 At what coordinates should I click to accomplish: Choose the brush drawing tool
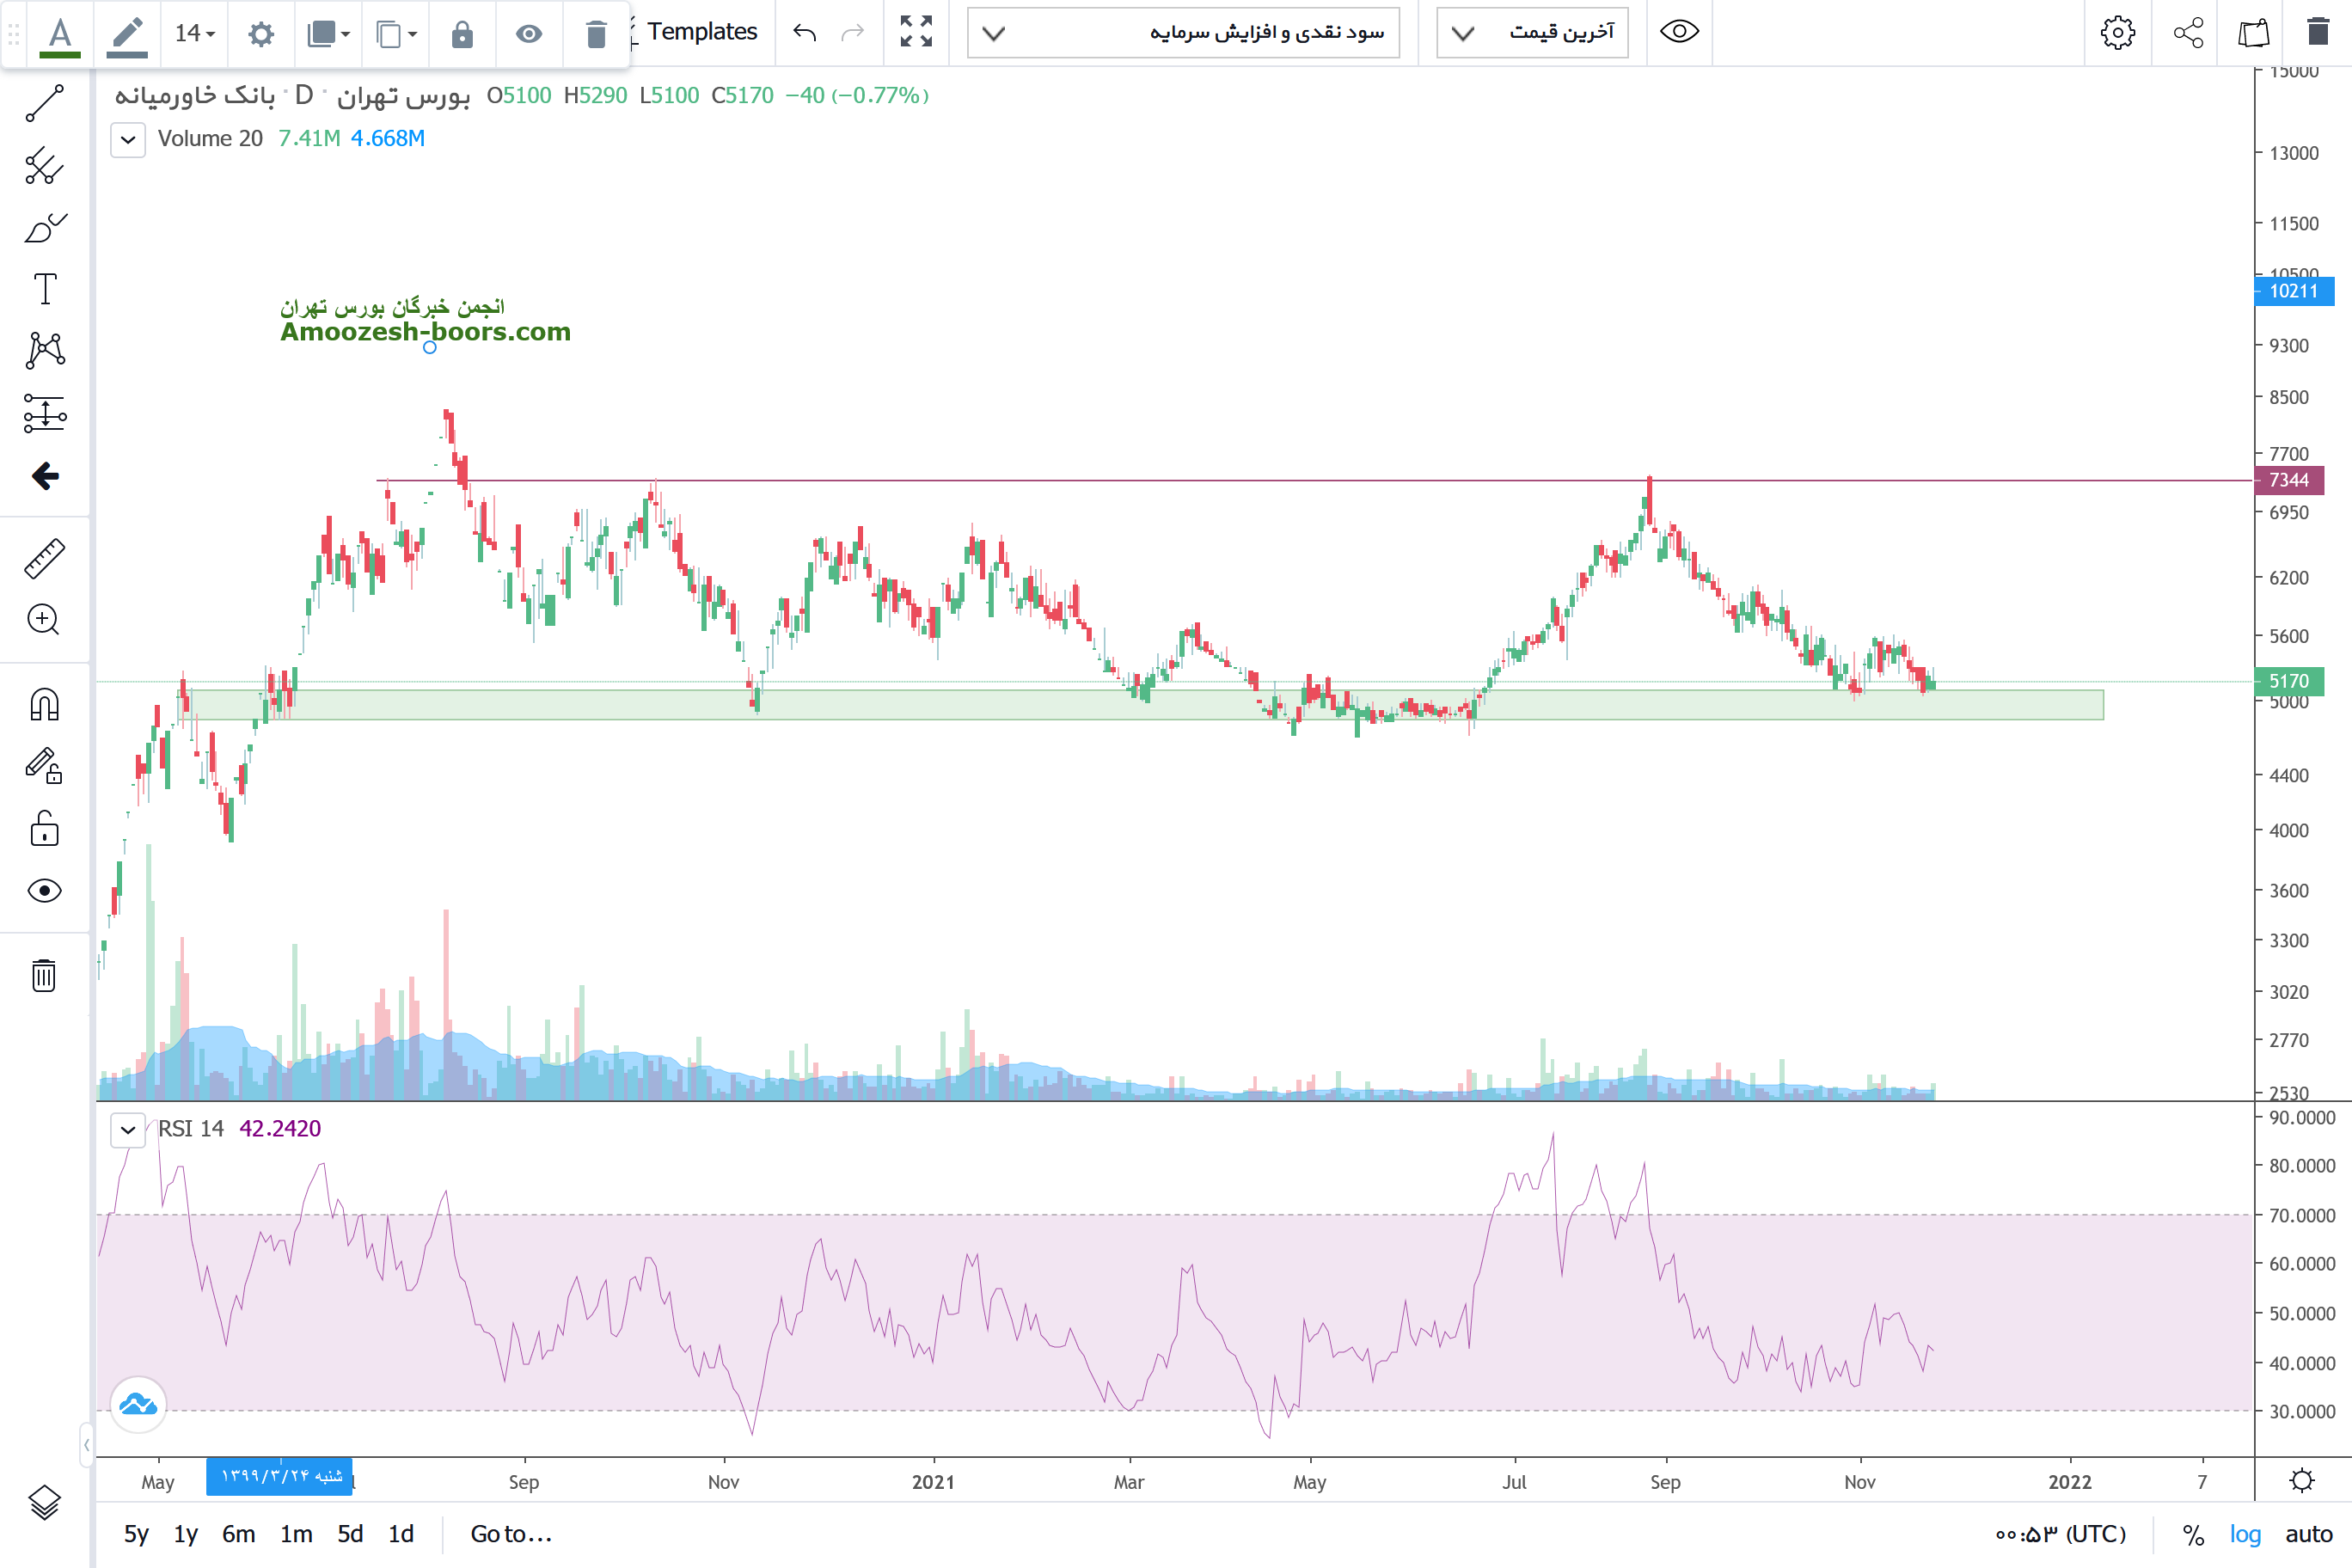click(44, 228)
